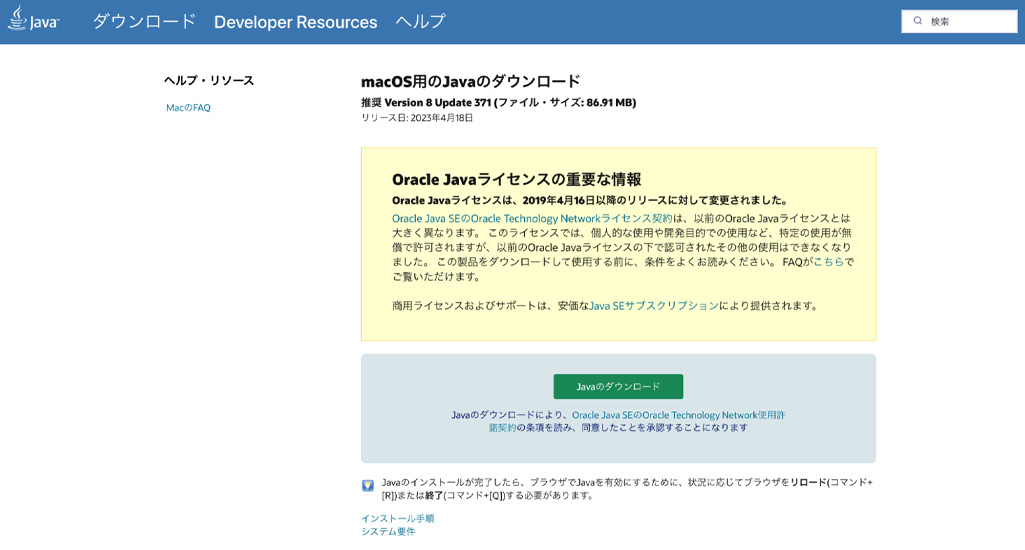Click the Java logo in header
Viewport: 1025px width, 550px height.
coord(33,18)
